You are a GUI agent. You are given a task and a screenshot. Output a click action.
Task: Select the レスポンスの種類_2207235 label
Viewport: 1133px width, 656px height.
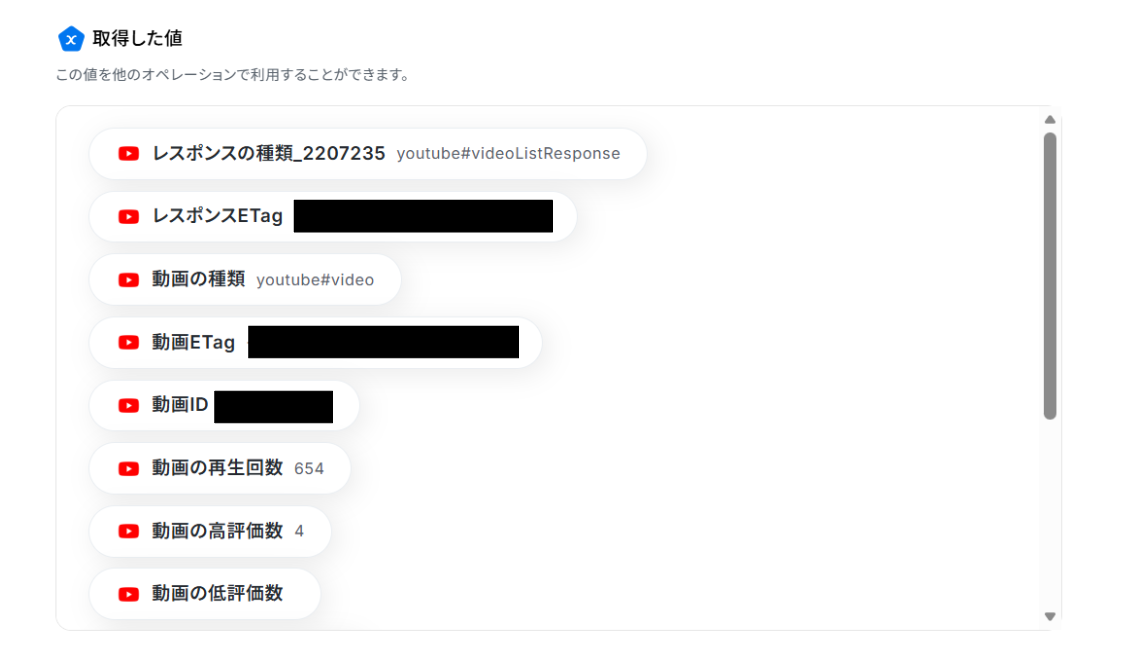[268, 153]
